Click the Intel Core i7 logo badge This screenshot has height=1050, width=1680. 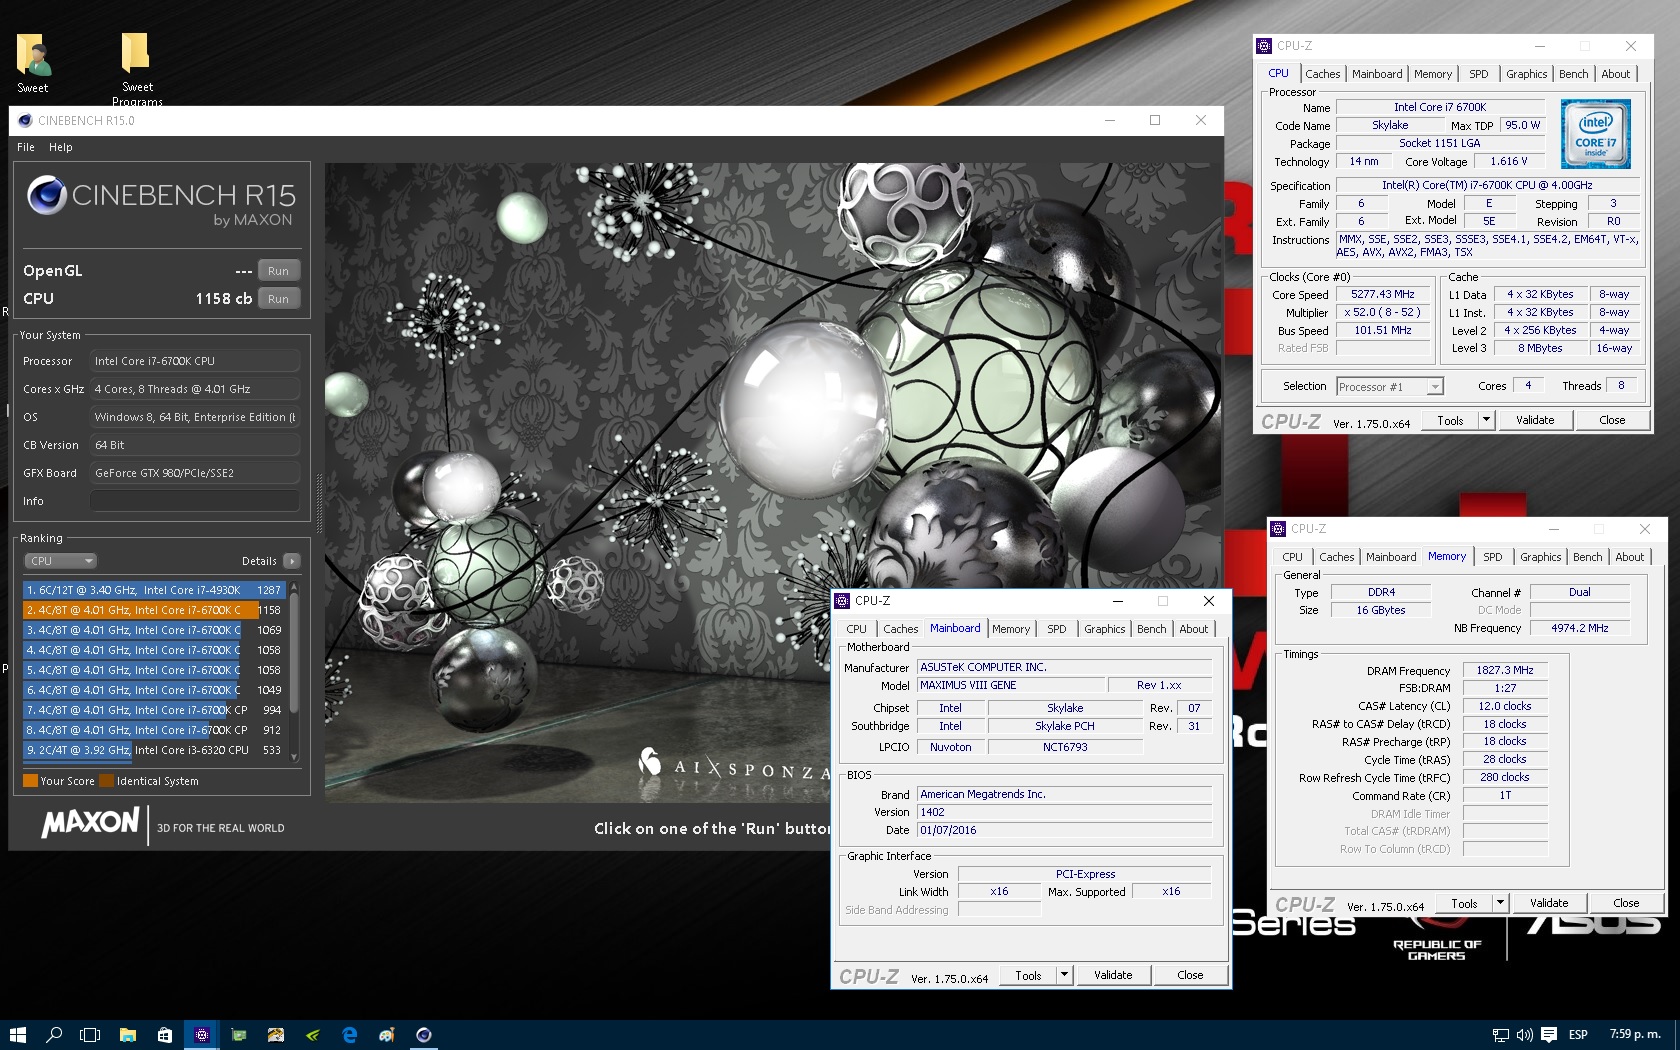point(1595,133)
